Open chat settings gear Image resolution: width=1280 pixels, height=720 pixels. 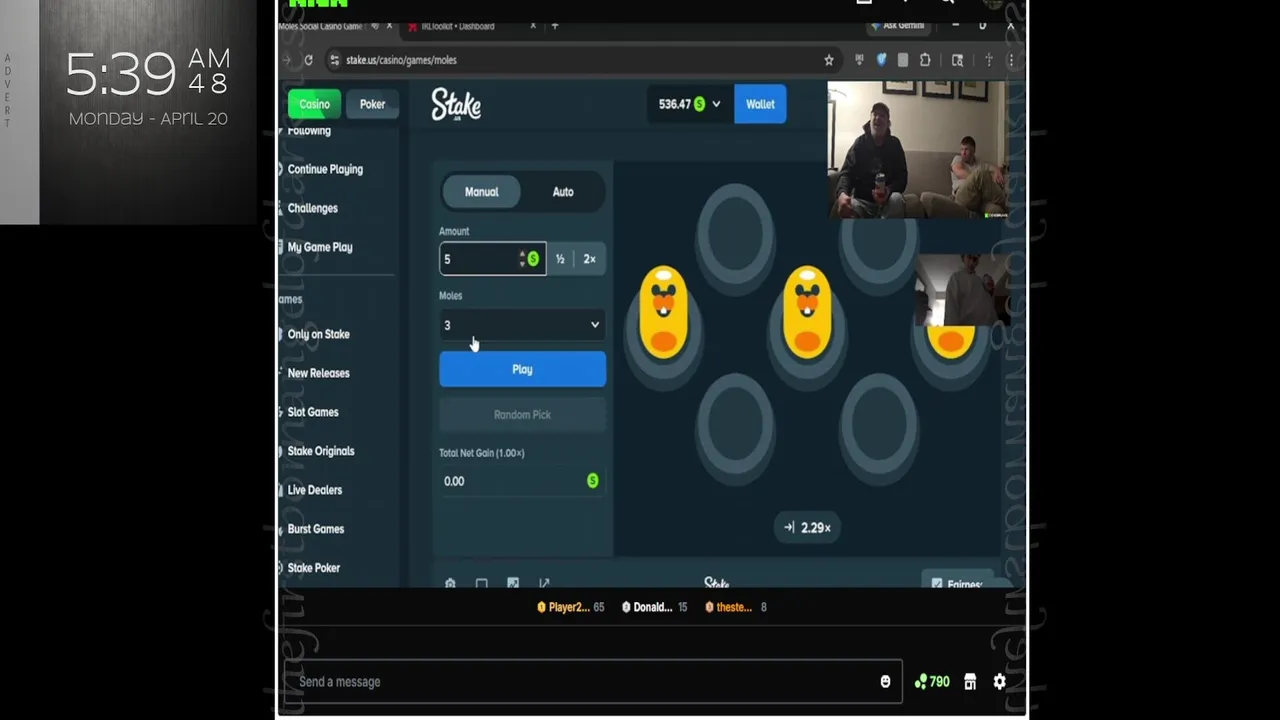click(x=999, y=682)
